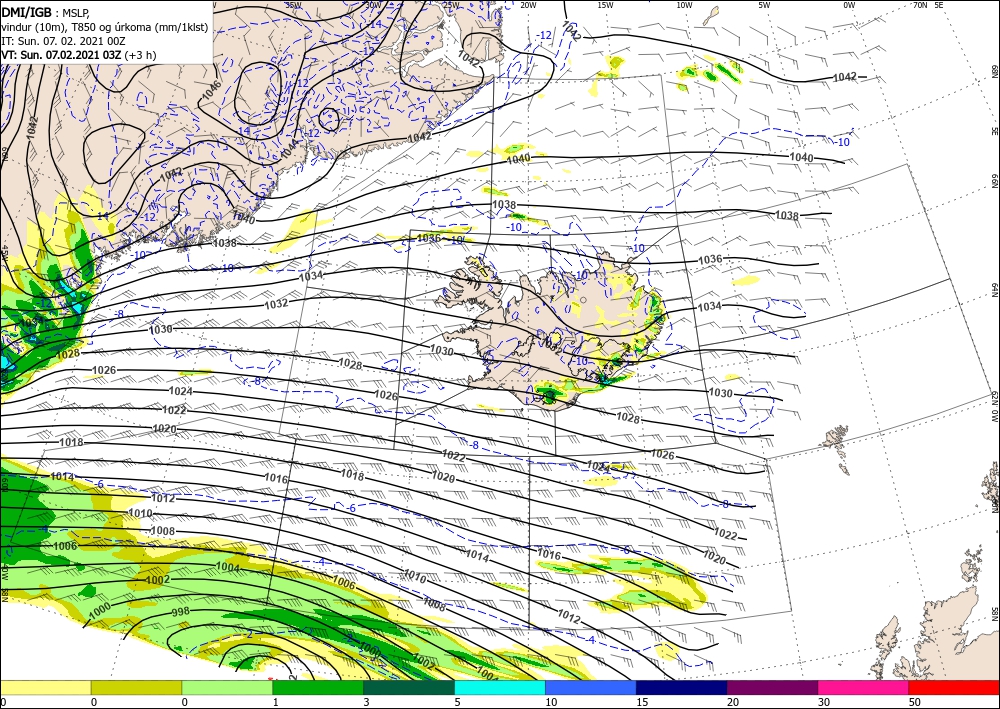Click the '998' isobar label near the low
The height and width of the screenshot is (709, 1000).
[181, 613]
